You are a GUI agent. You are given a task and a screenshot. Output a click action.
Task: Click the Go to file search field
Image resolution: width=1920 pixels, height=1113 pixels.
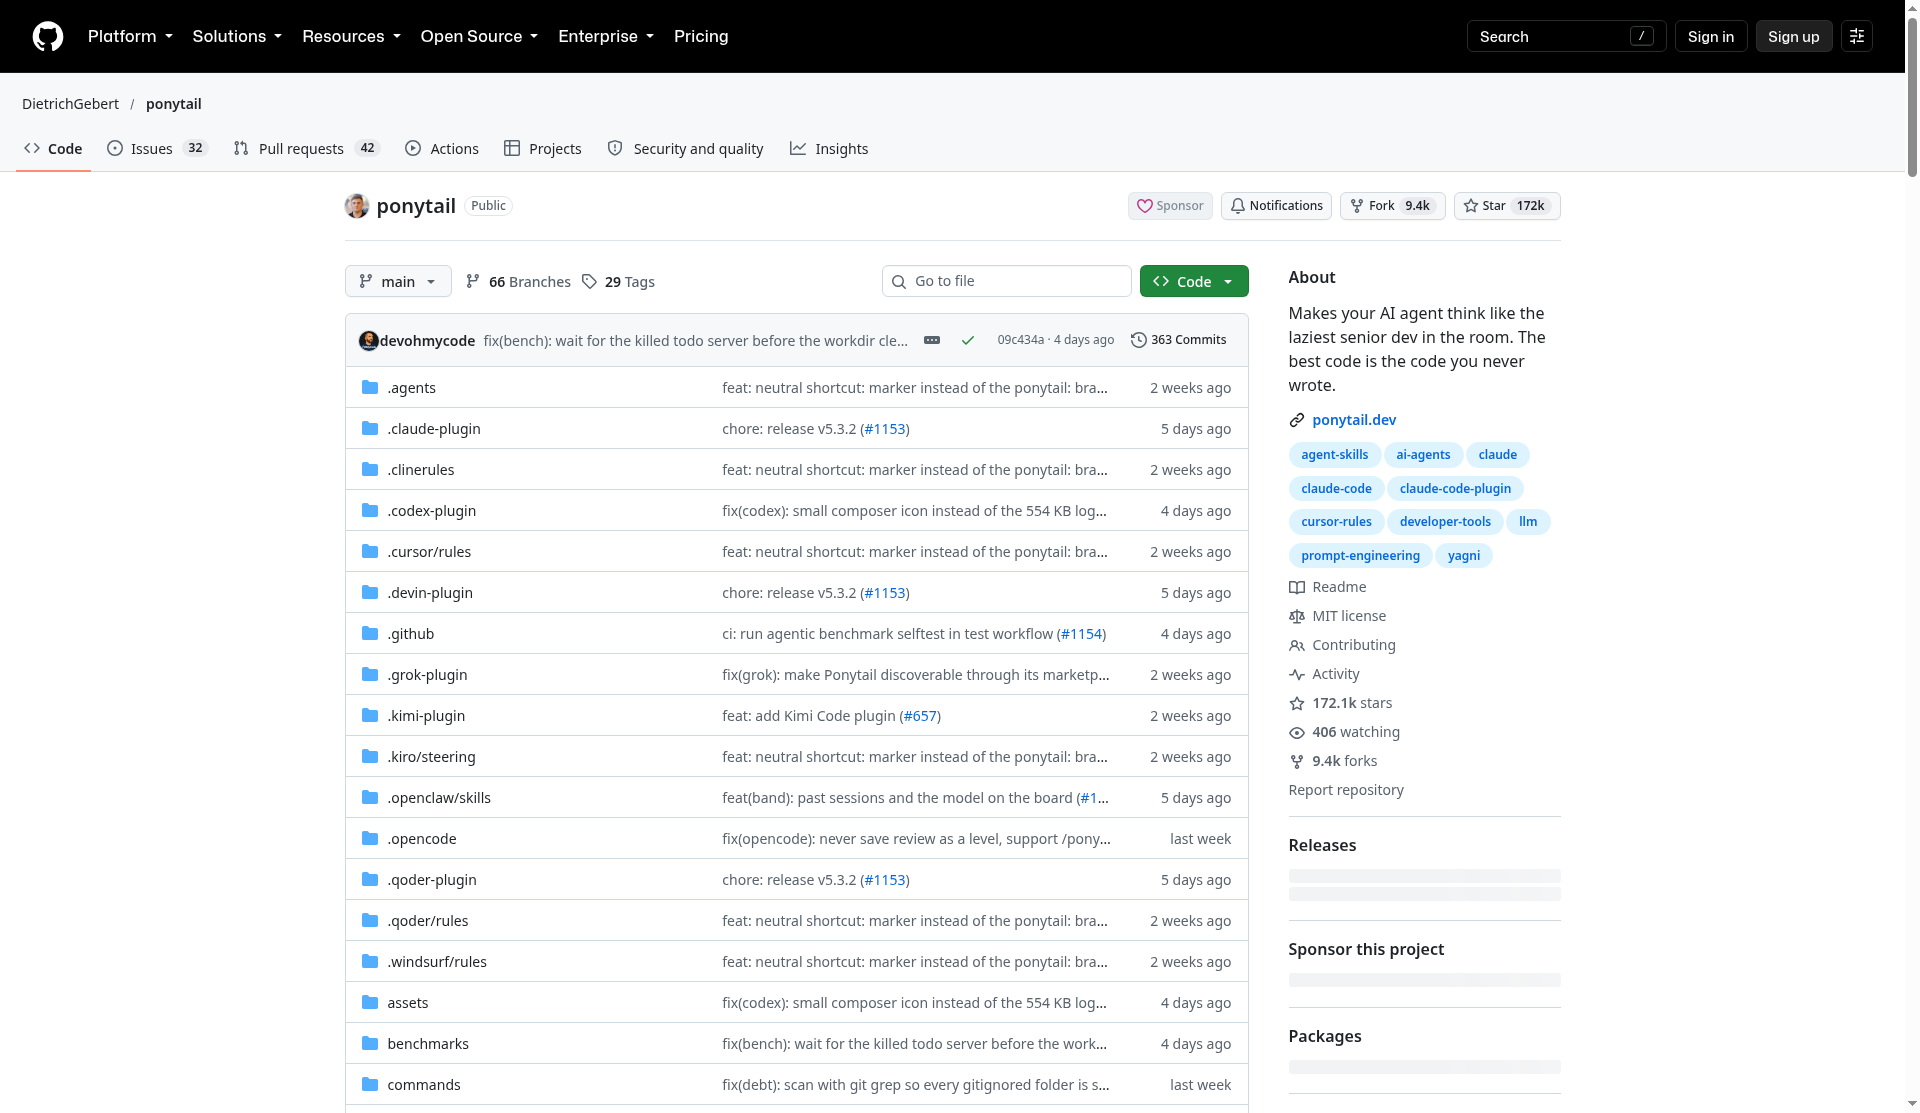pos(1007,281)
